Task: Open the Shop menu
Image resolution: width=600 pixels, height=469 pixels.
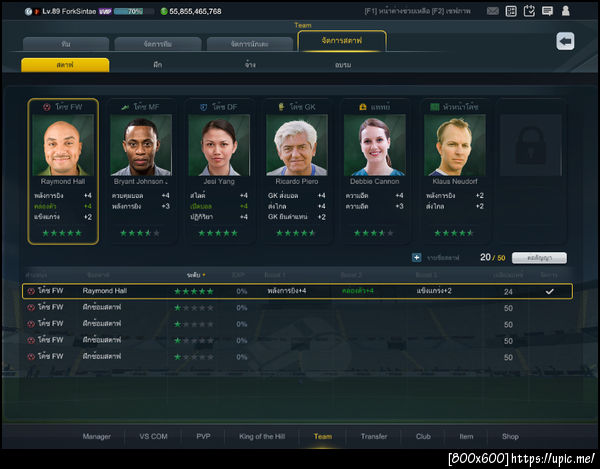Action: pyautogui.click(x=510, y=436)
